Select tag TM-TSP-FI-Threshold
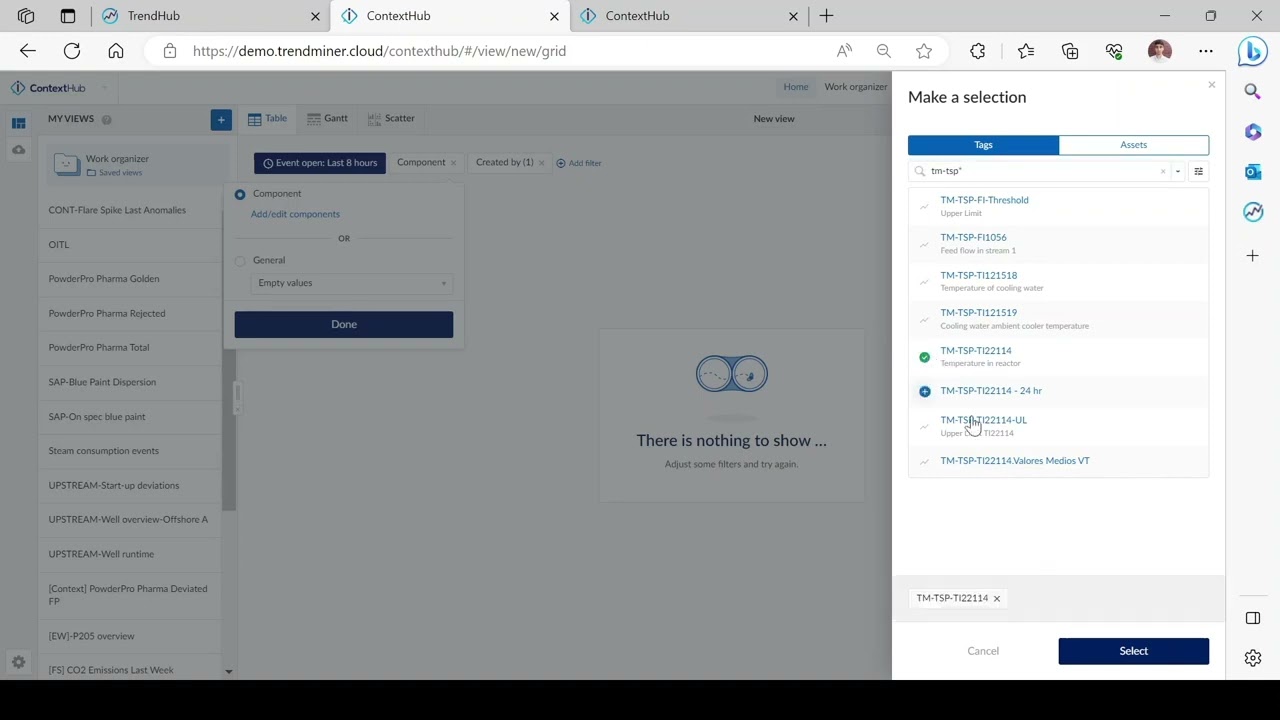 (x=984, y=200)
